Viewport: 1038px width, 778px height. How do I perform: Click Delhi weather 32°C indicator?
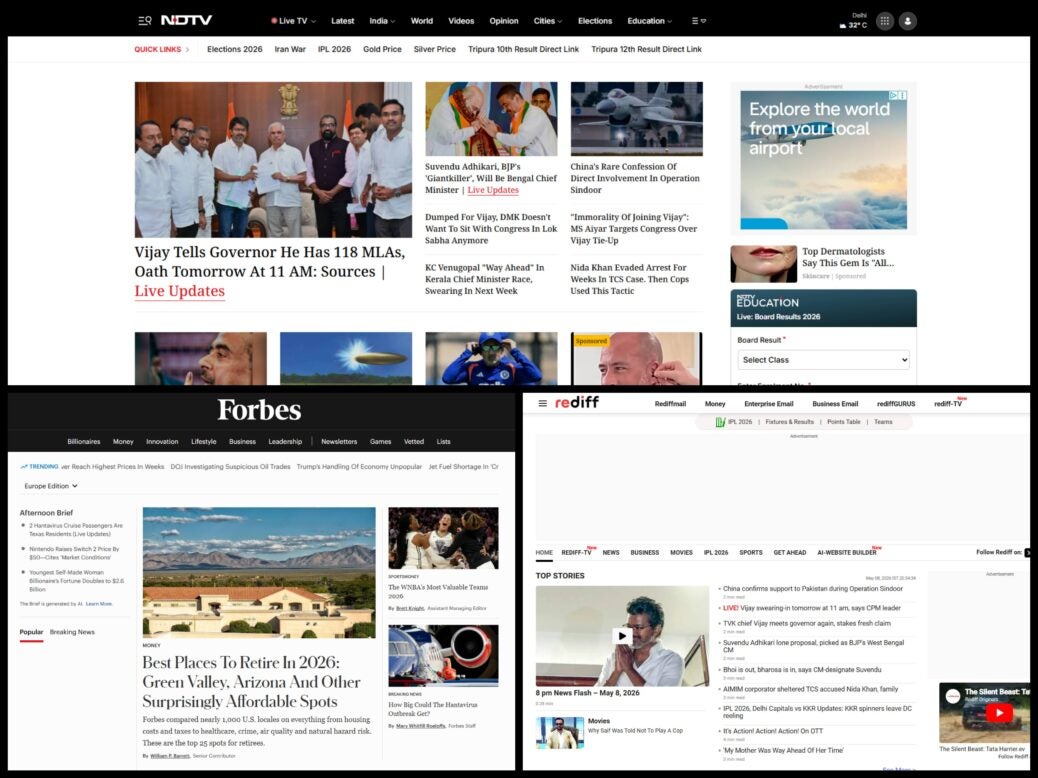[855, 21]
